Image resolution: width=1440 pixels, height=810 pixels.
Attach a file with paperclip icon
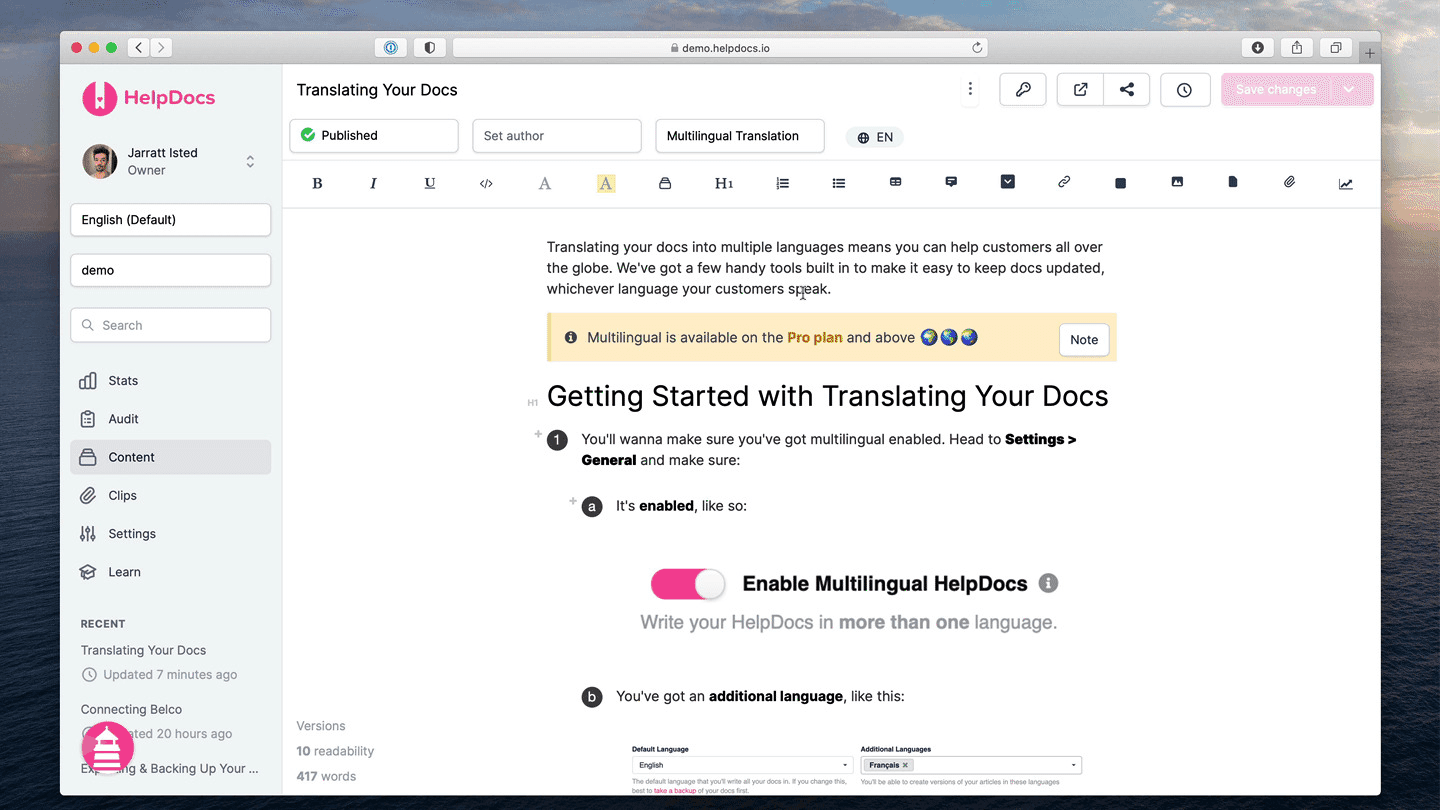[1290, 182]
